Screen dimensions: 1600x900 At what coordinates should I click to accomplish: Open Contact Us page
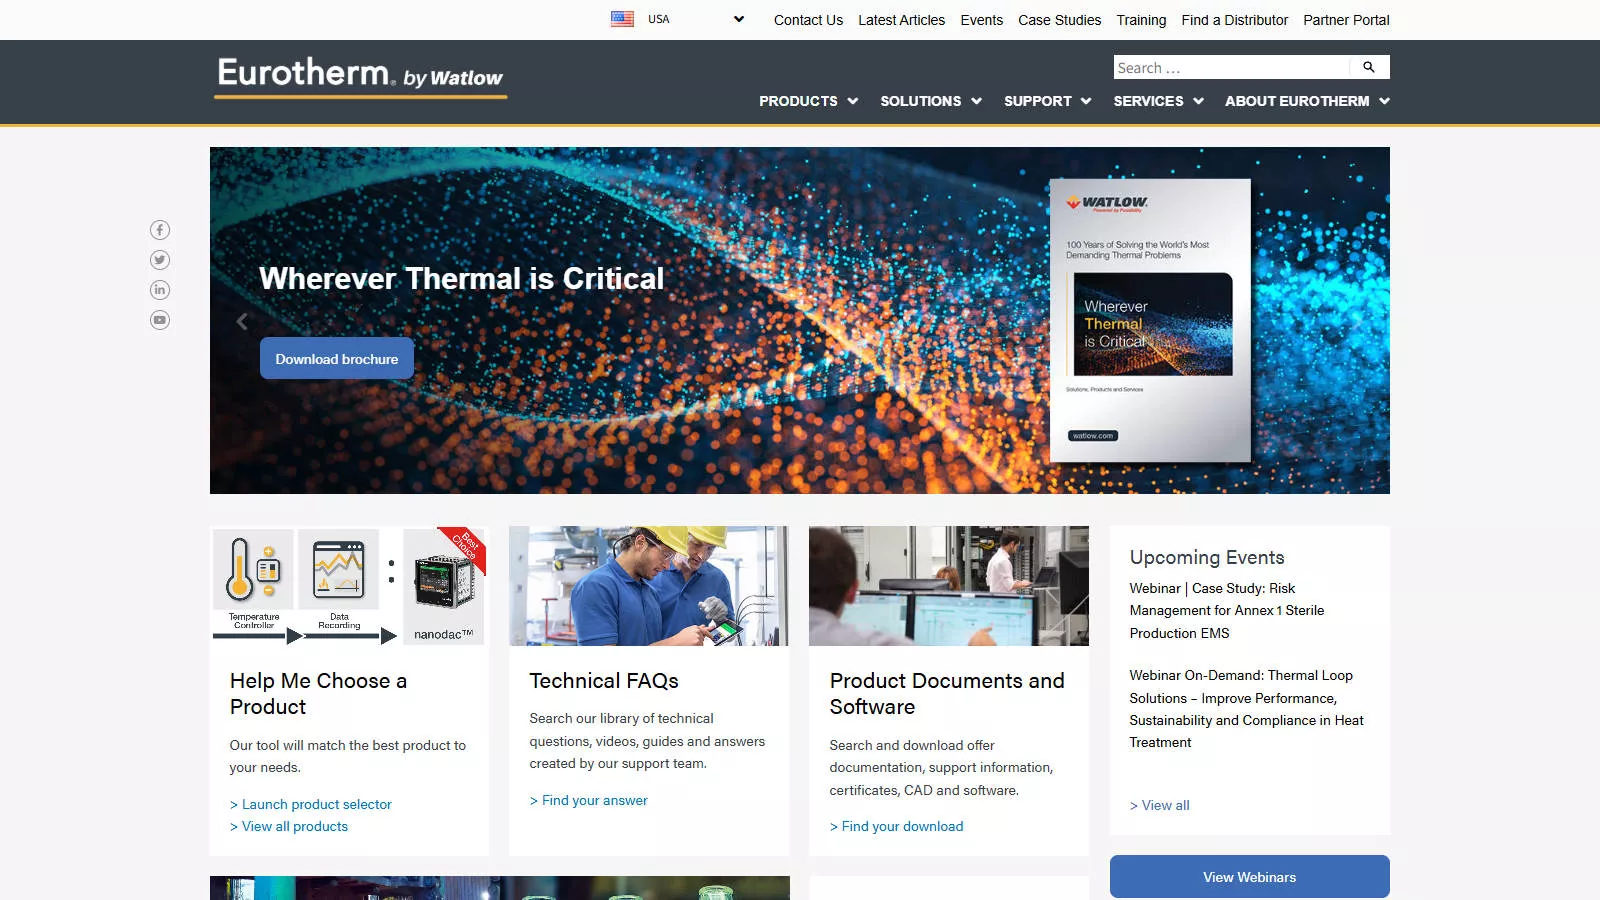click(808, 20)
